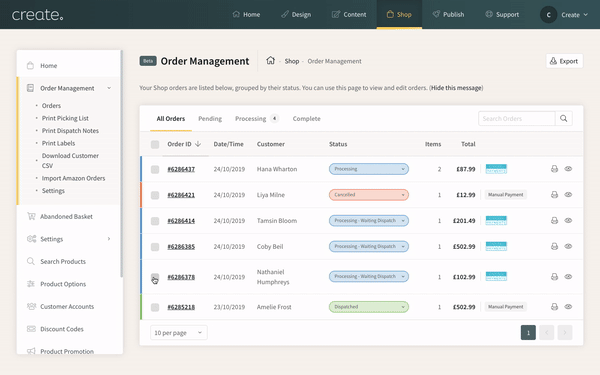
Task: View order #6285218 via eye icon
Action: (x=568, y=307)
